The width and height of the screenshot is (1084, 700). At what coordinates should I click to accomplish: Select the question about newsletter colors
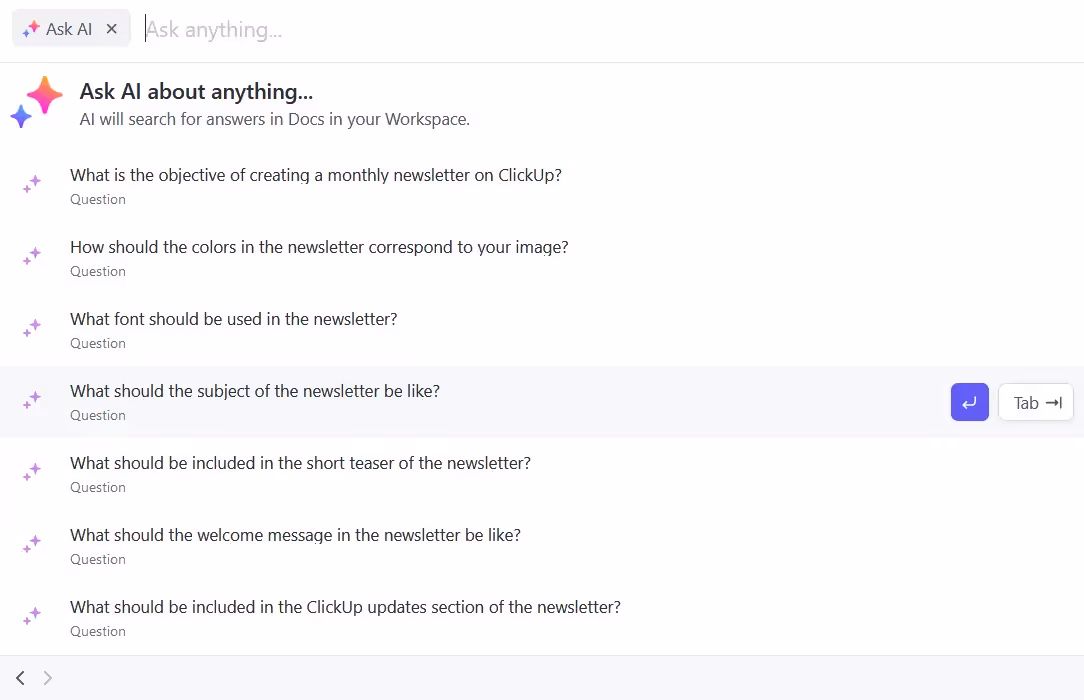[319, 247]
